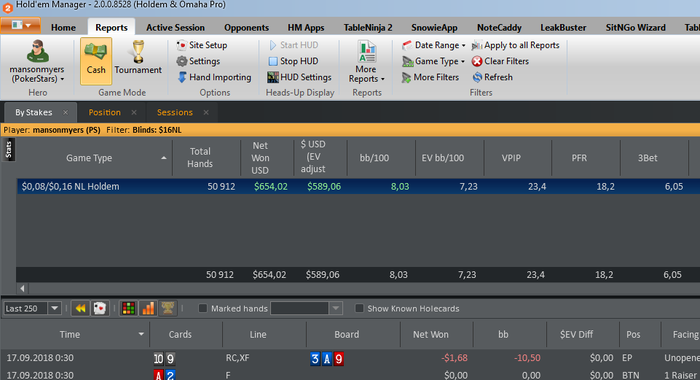
Task: Open the Opponents ribbon tab
Action: (246, 28)
